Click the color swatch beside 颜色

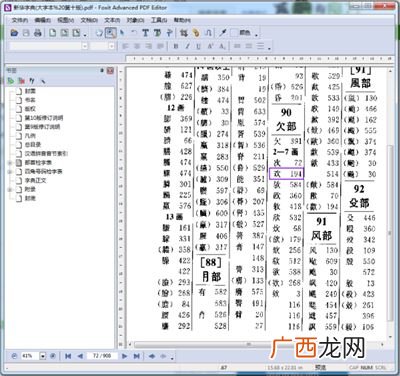click(234, 33)
